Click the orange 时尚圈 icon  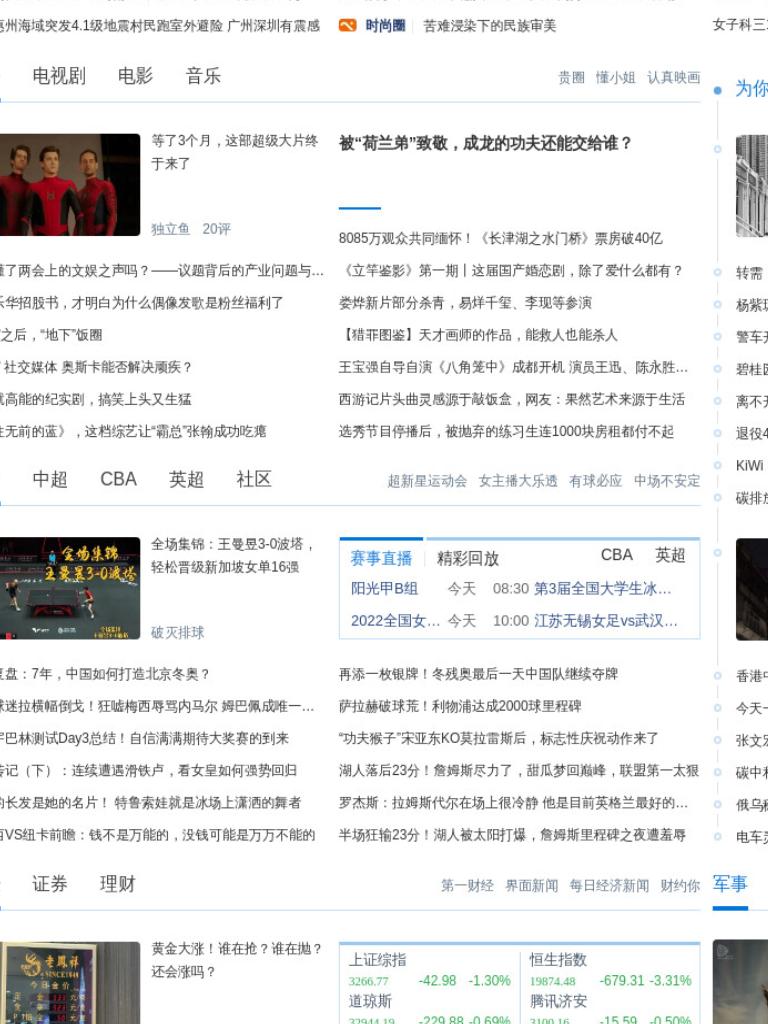point(347,25)
